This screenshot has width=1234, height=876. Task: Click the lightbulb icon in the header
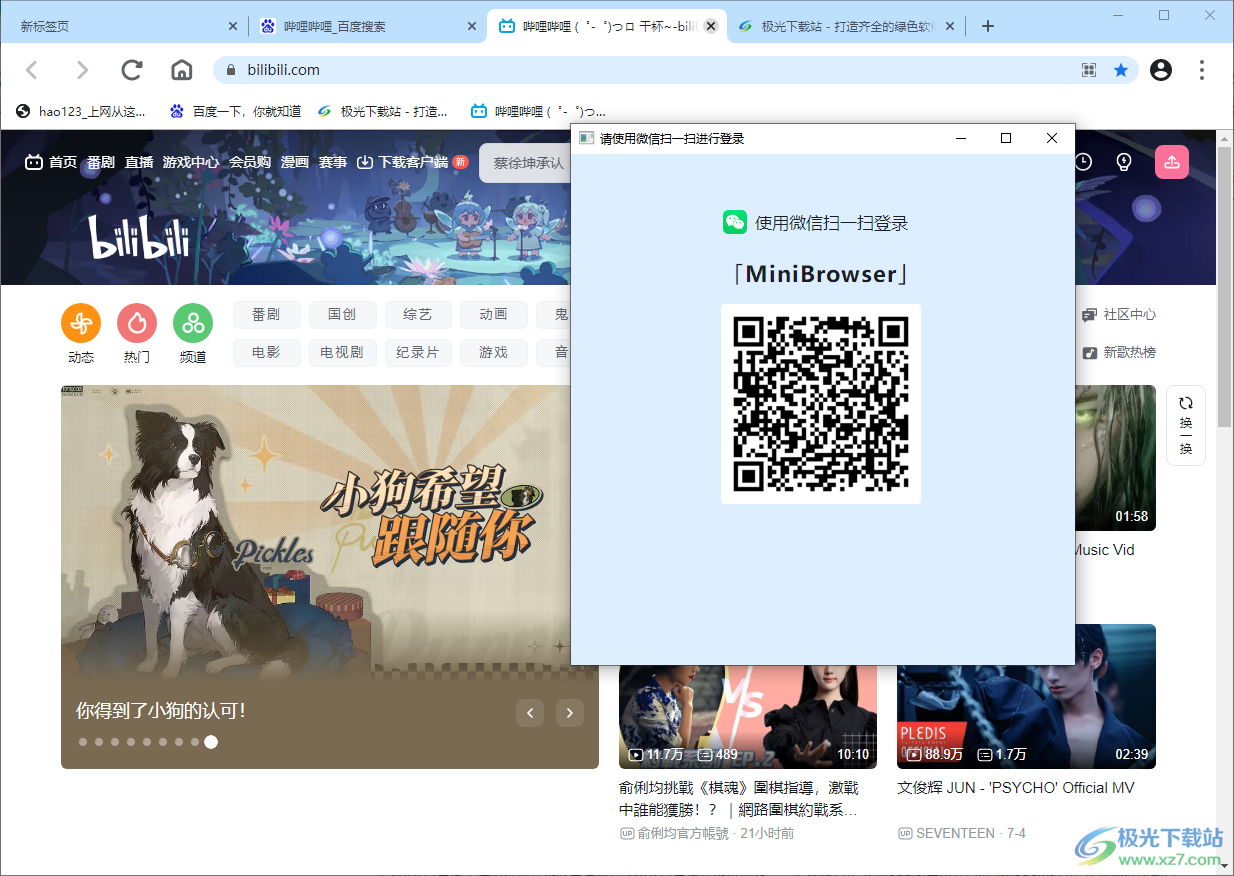point(1123,161)
